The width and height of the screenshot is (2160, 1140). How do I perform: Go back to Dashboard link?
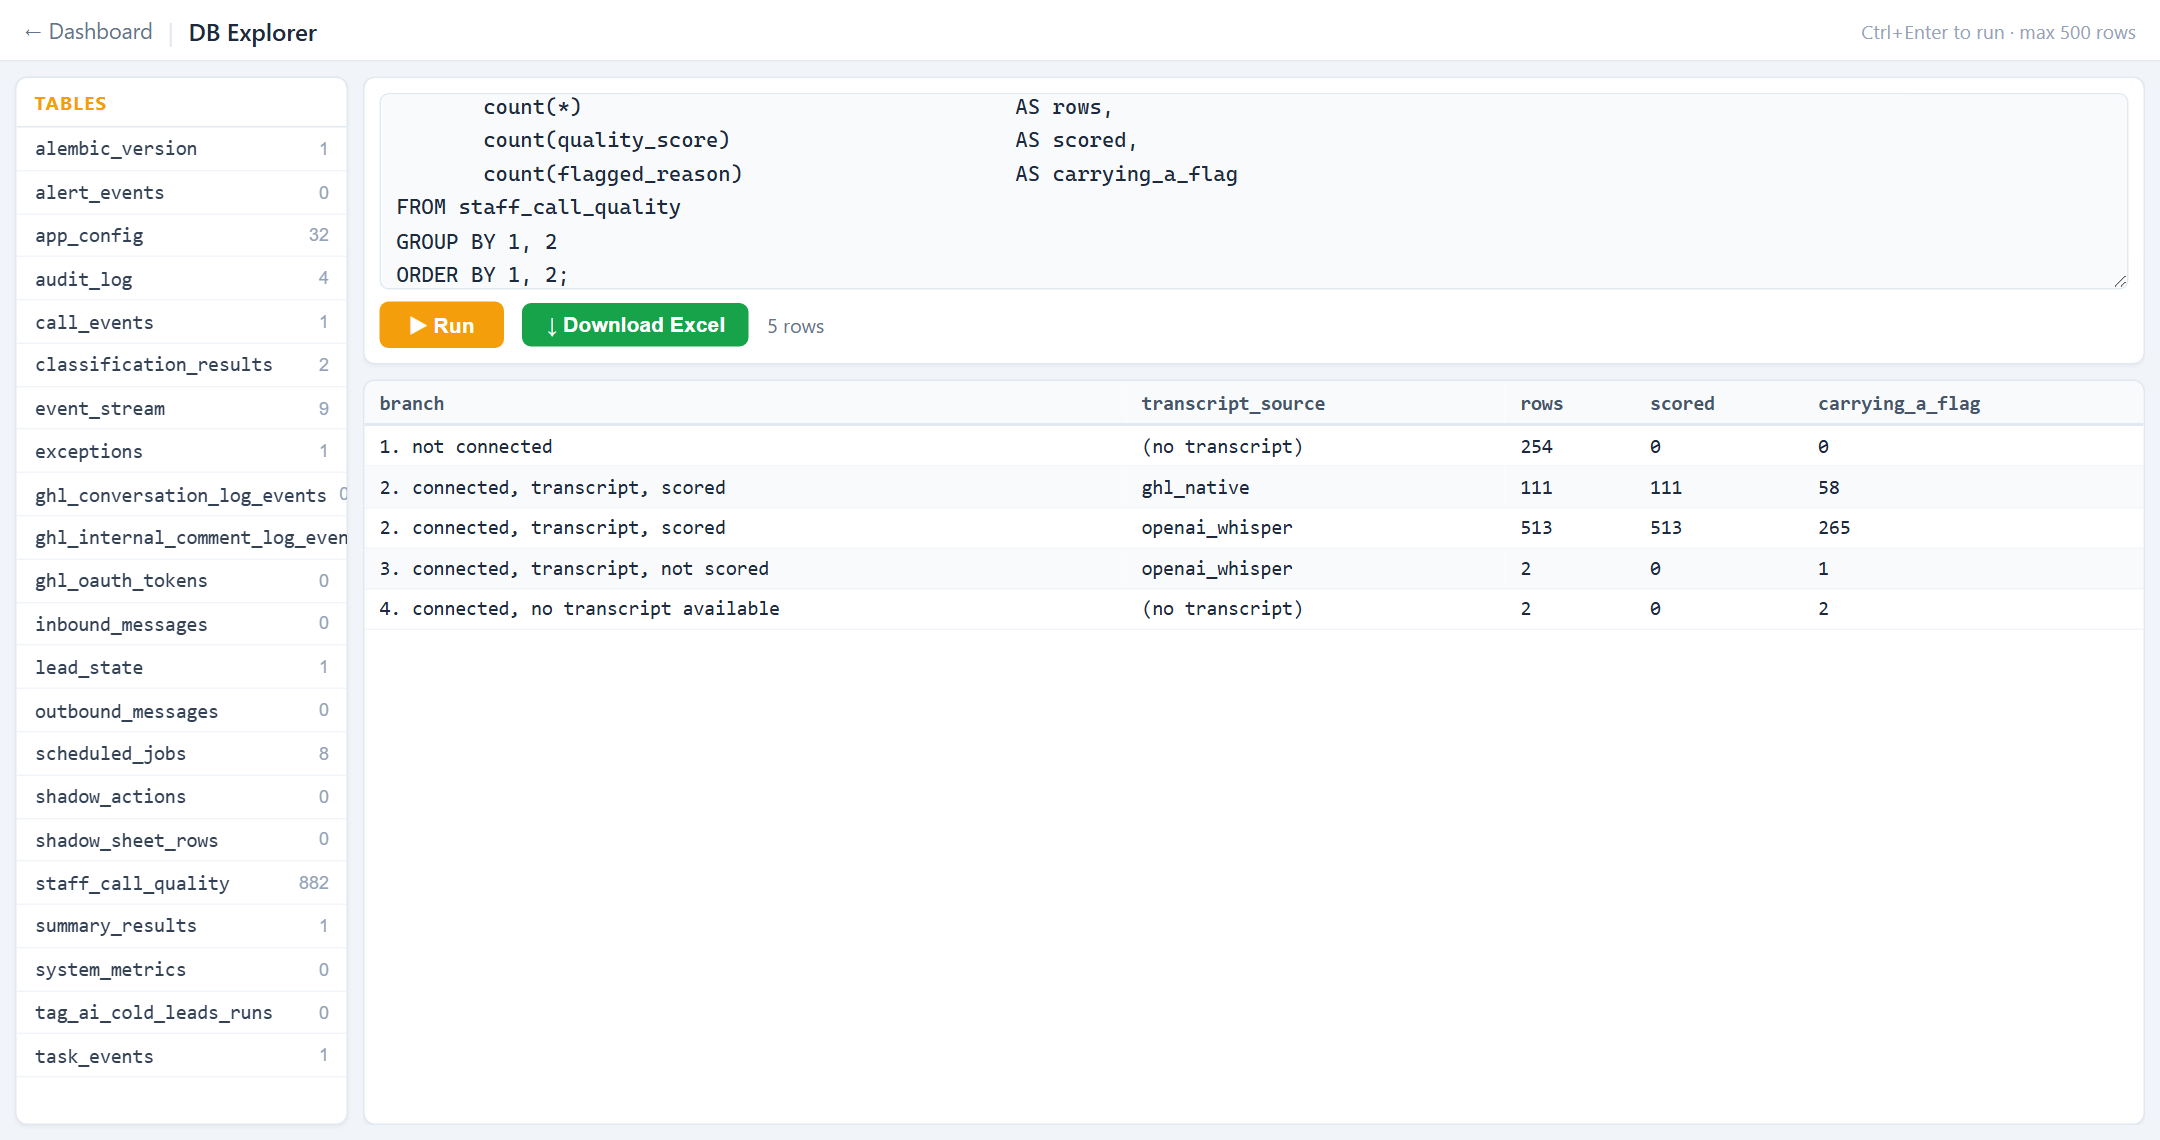click(88, 32)
